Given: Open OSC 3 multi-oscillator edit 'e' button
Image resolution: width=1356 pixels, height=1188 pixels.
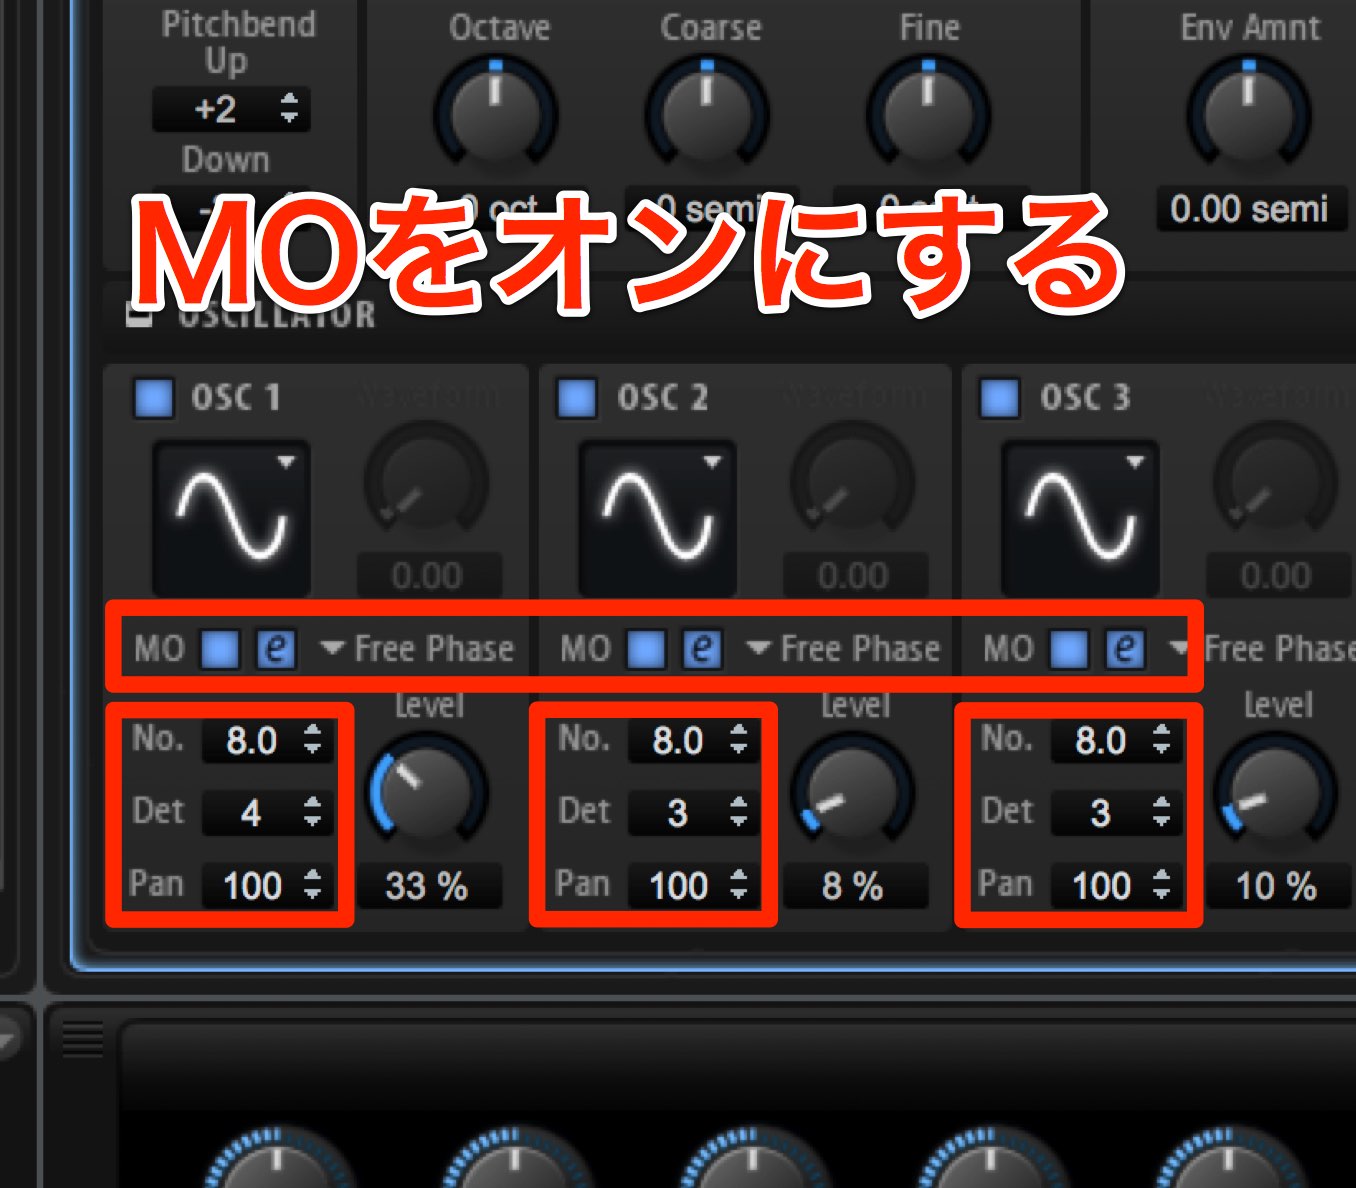Looking at the screenshot, I should tap(1125, 649).
